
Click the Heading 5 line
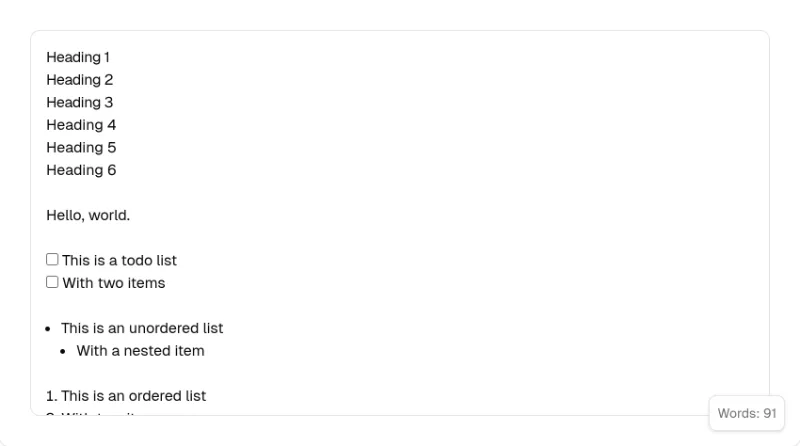click(81, 147)
